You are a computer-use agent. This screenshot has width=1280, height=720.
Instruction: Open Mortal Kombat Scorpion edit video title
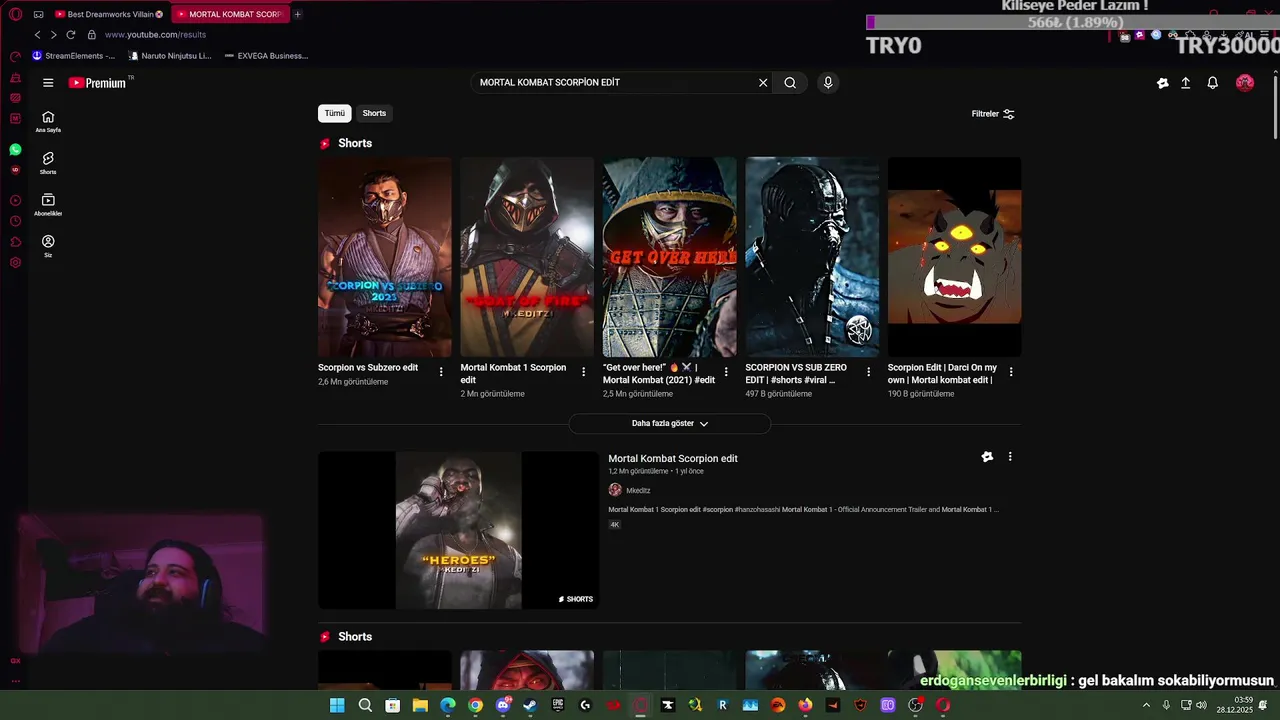pos(673,458)
